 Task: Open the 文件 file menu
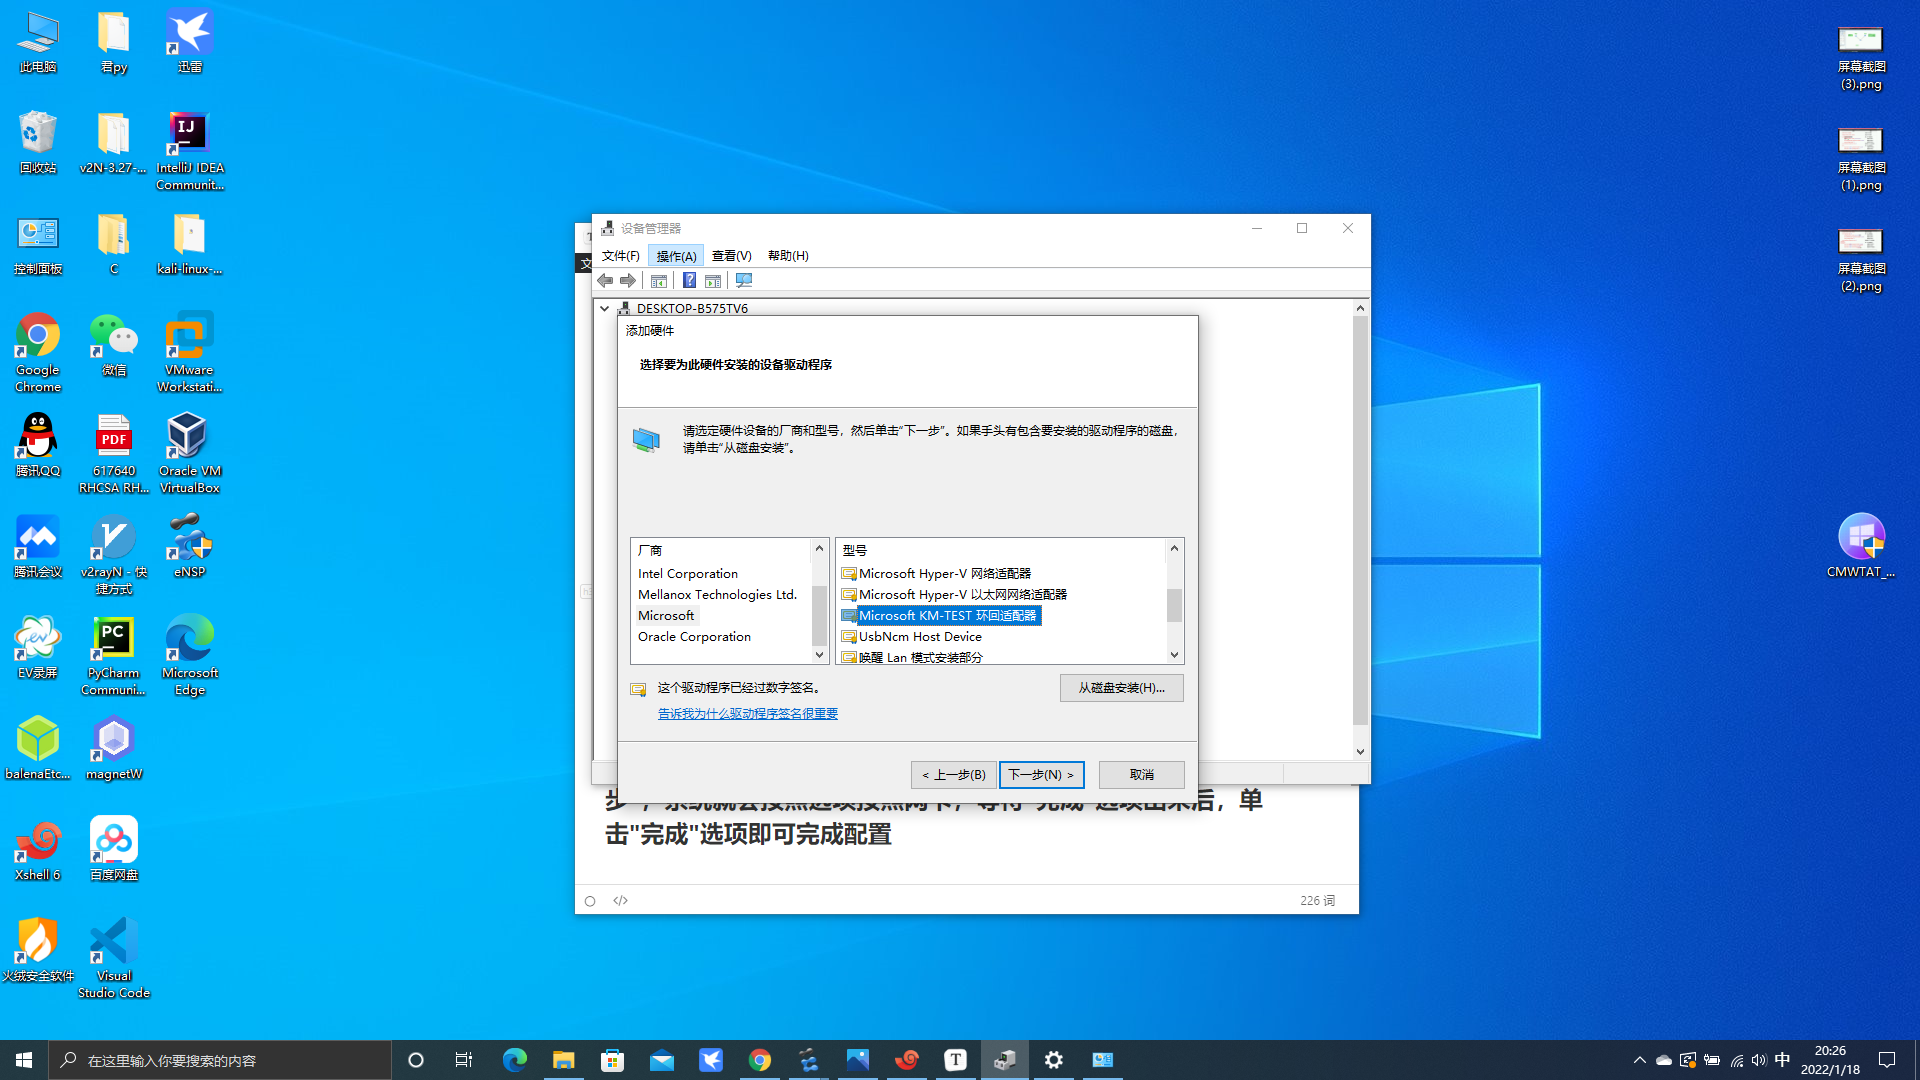[620, 255]
